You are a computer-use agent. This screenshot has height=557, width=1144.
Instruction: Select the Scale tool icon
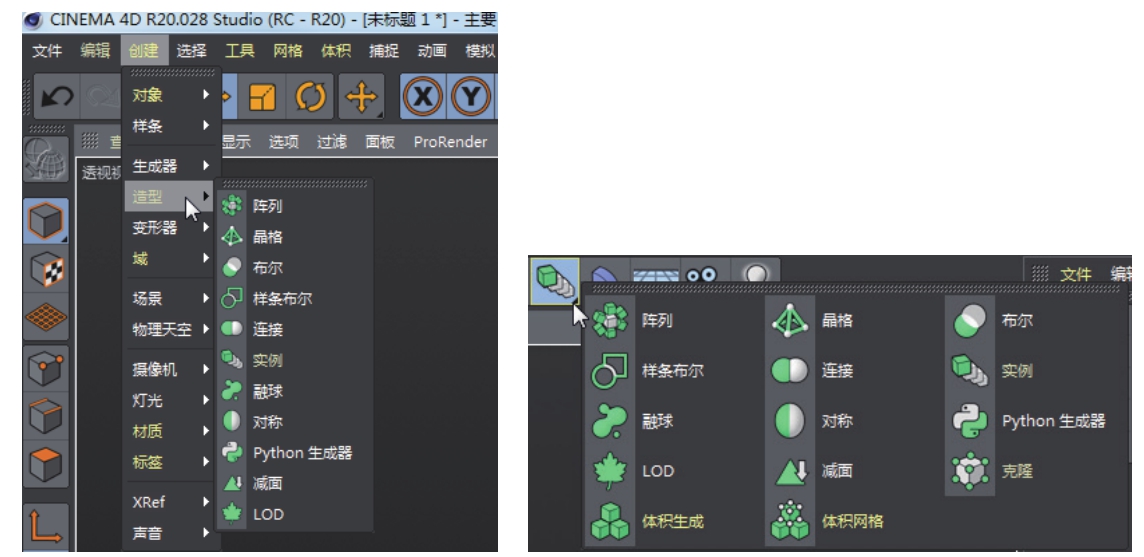(261, 96)
